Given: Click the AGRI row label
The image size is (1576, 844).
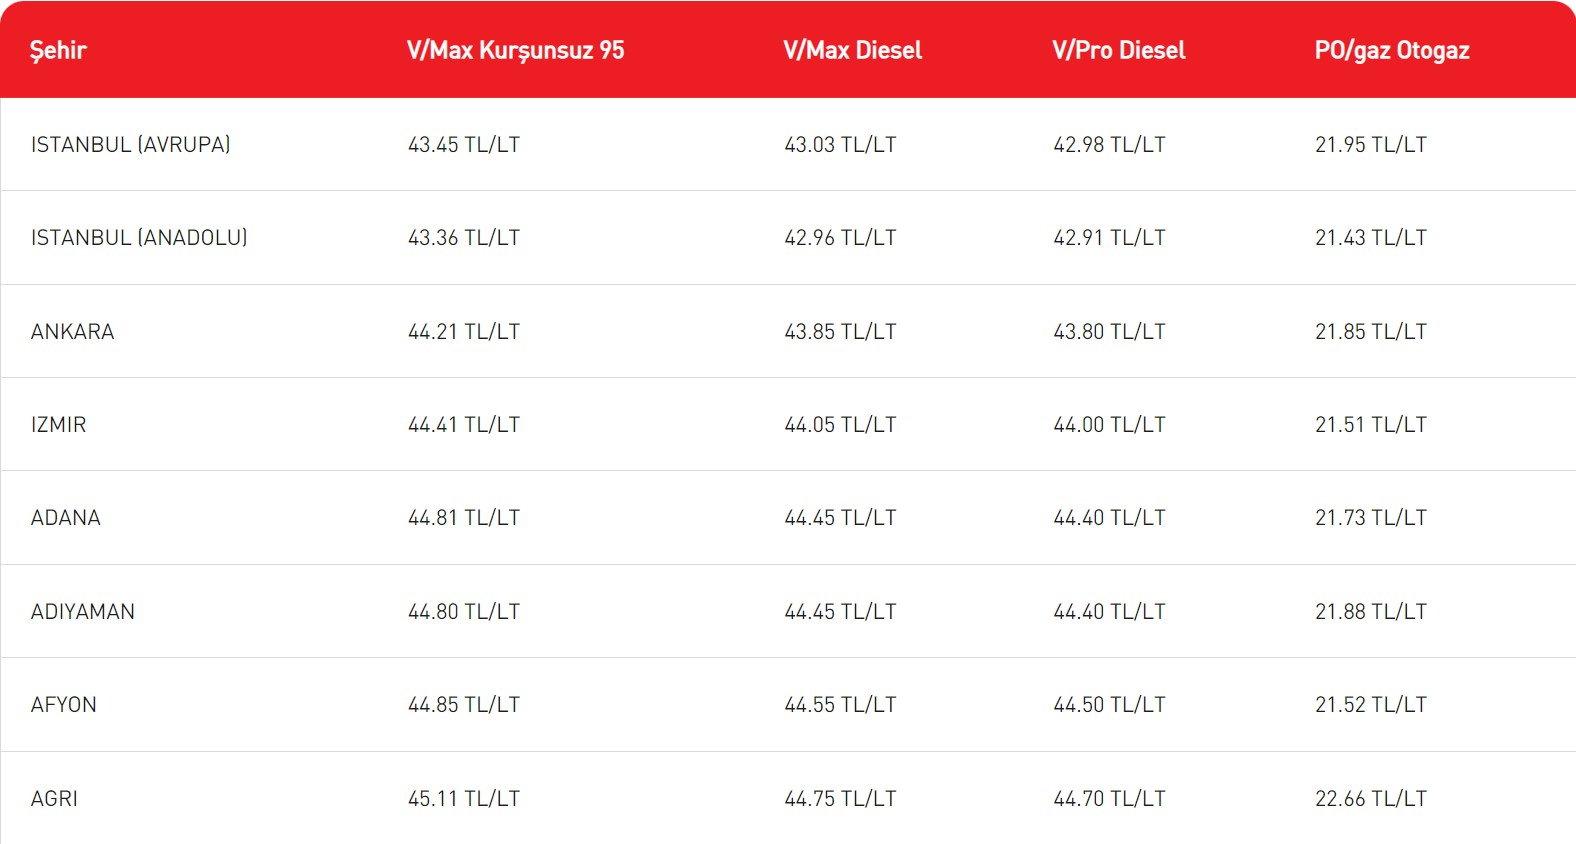Looking at the screenshot, I should pos(54,798).
